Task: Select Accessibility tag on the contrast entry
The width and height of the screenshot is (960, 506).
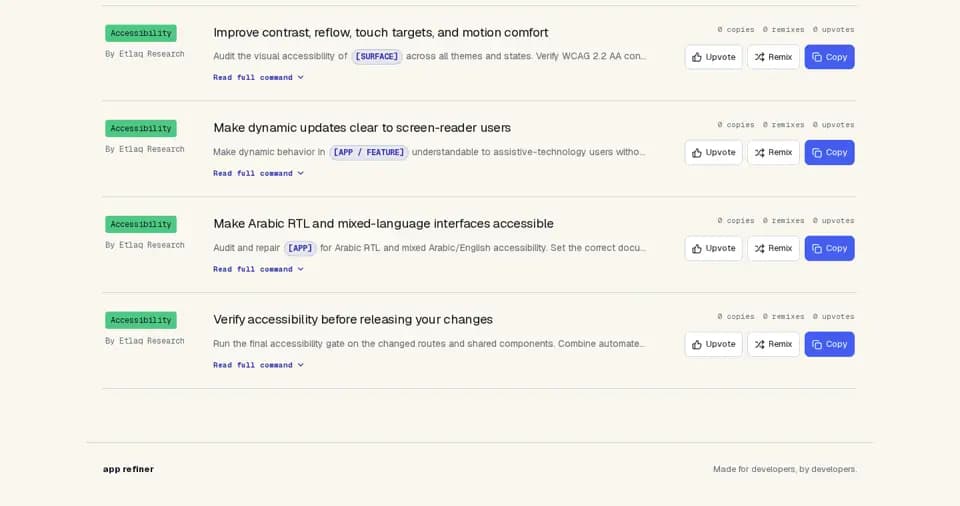Action: pyautogui.click(x=141, y=33)
